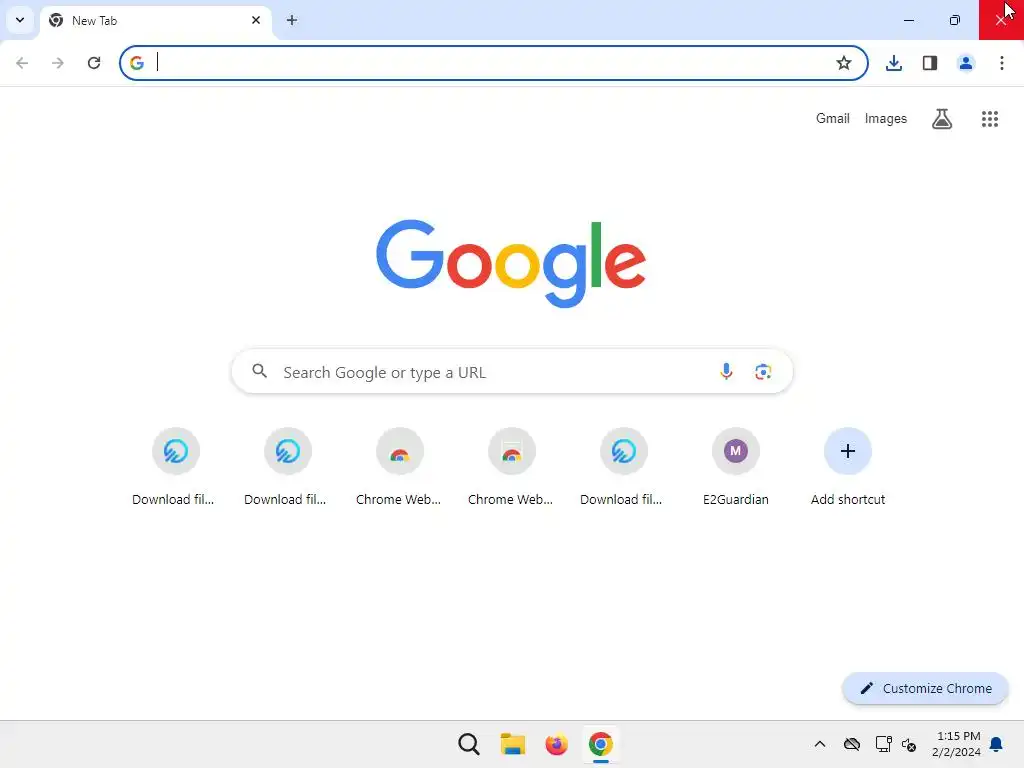Toggle the side panel

[x=930, y=63]
